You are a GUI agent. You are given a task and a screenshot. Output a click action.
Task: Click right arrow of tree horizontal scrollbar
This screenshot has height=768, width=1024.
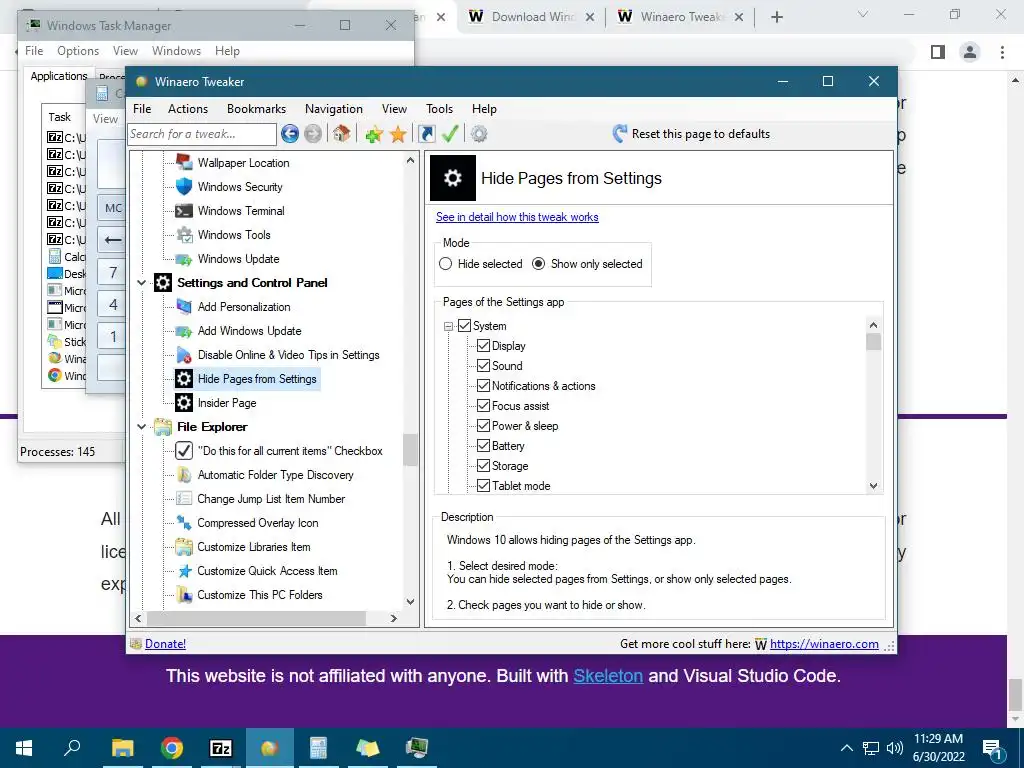coord(394,618)
